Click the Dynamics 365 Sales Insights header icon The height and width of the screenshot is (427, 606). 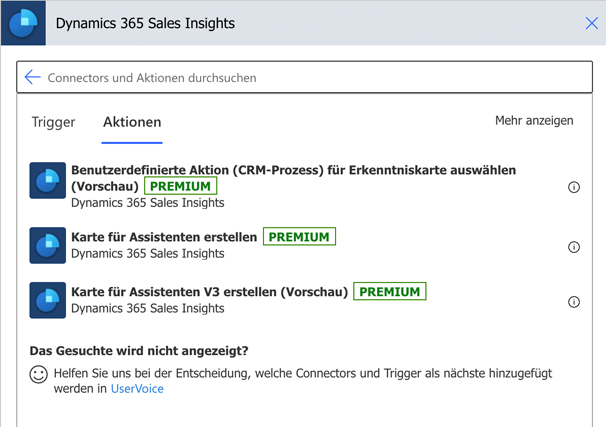pos(23,23)
